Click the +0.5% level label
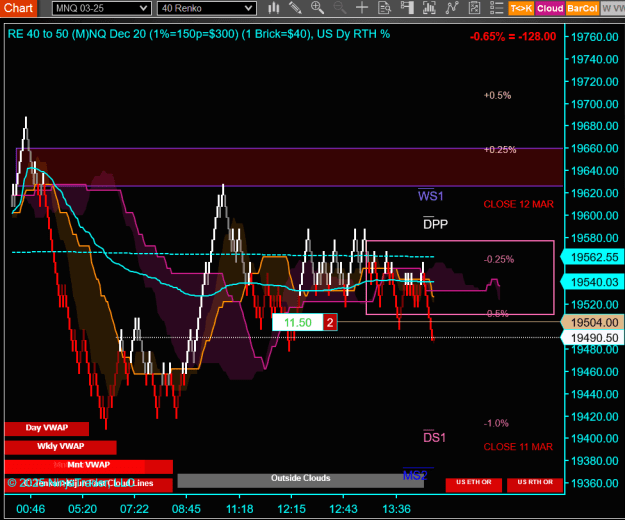The image size is (625, 520). 497,96
